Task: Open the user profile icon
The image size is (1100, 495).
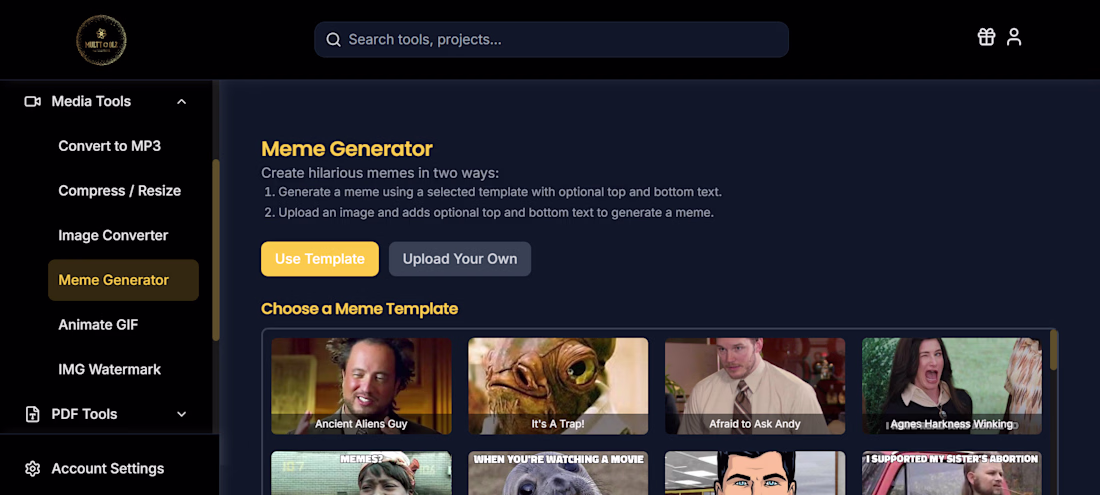Action: click(1014, 37)
